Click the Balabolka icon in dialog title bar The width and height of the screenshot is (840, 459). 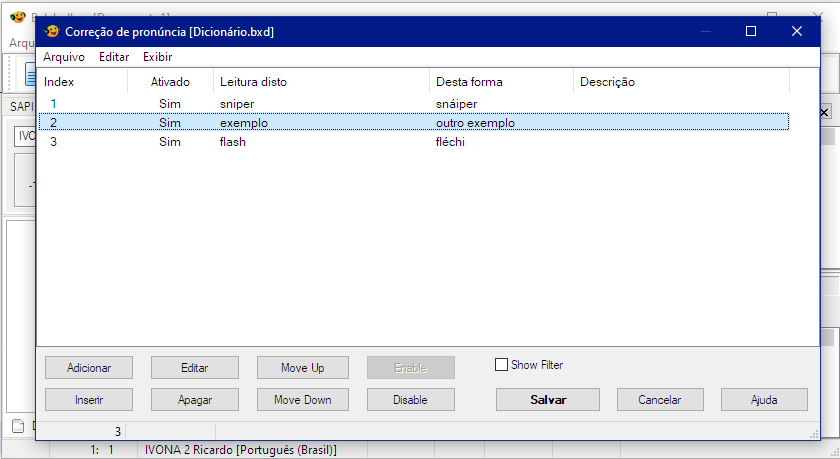point(52,32)
